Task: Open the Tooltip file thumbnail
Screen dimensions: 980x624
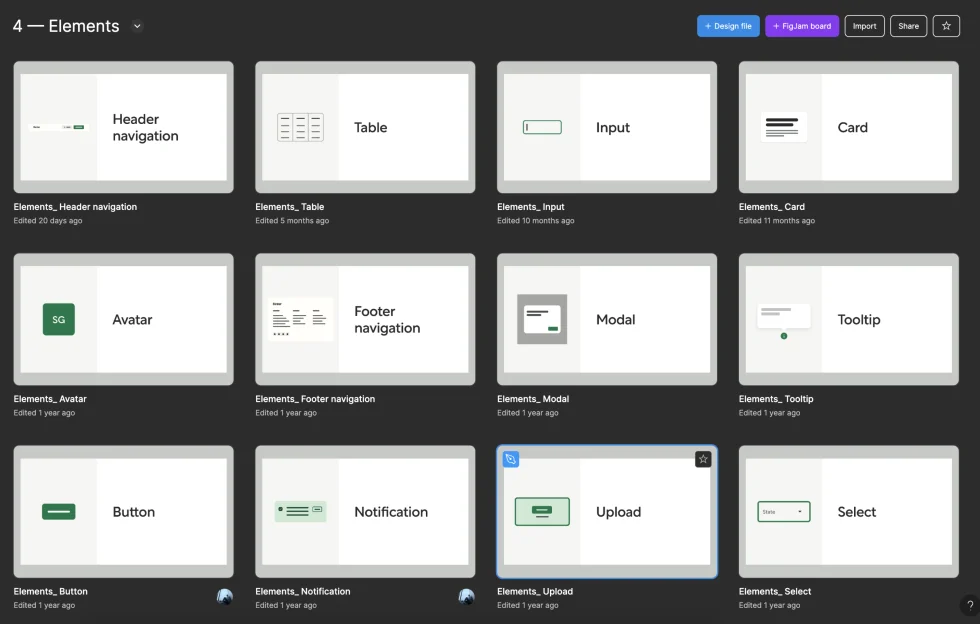Action: (x=849, y=320)
